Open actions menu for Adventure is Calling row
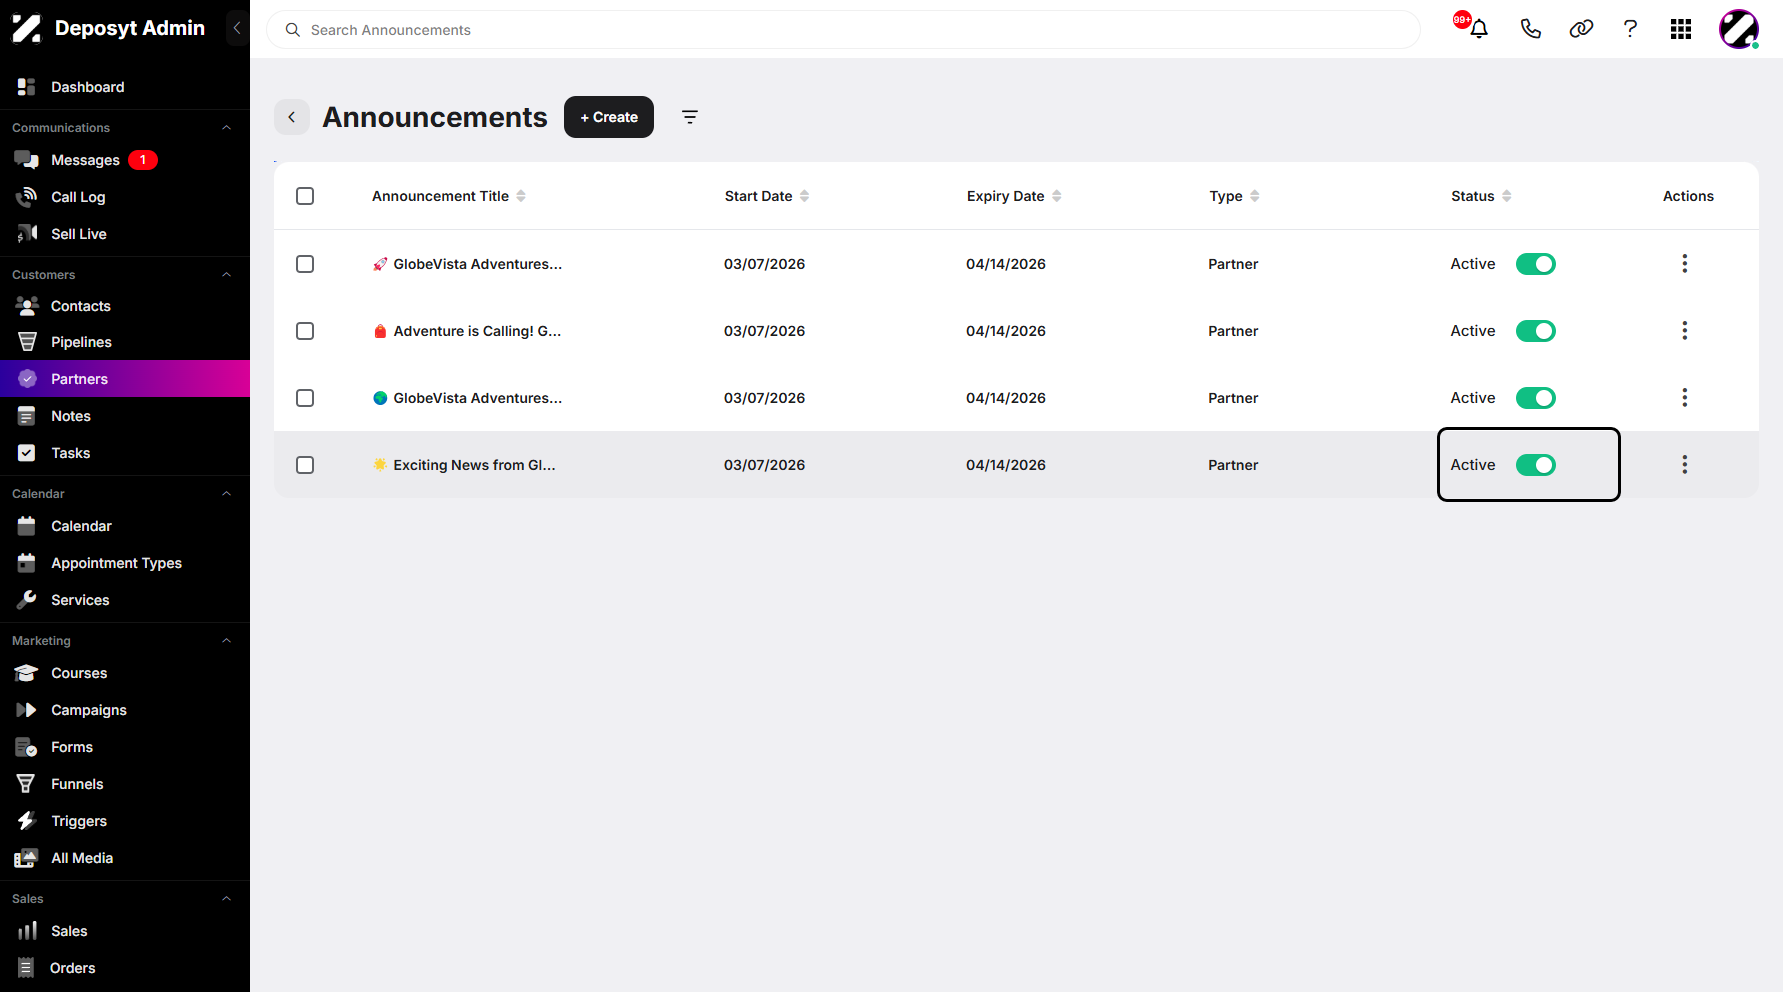This screenshot has height=992, width=1783. click(x=1685, y=331)
